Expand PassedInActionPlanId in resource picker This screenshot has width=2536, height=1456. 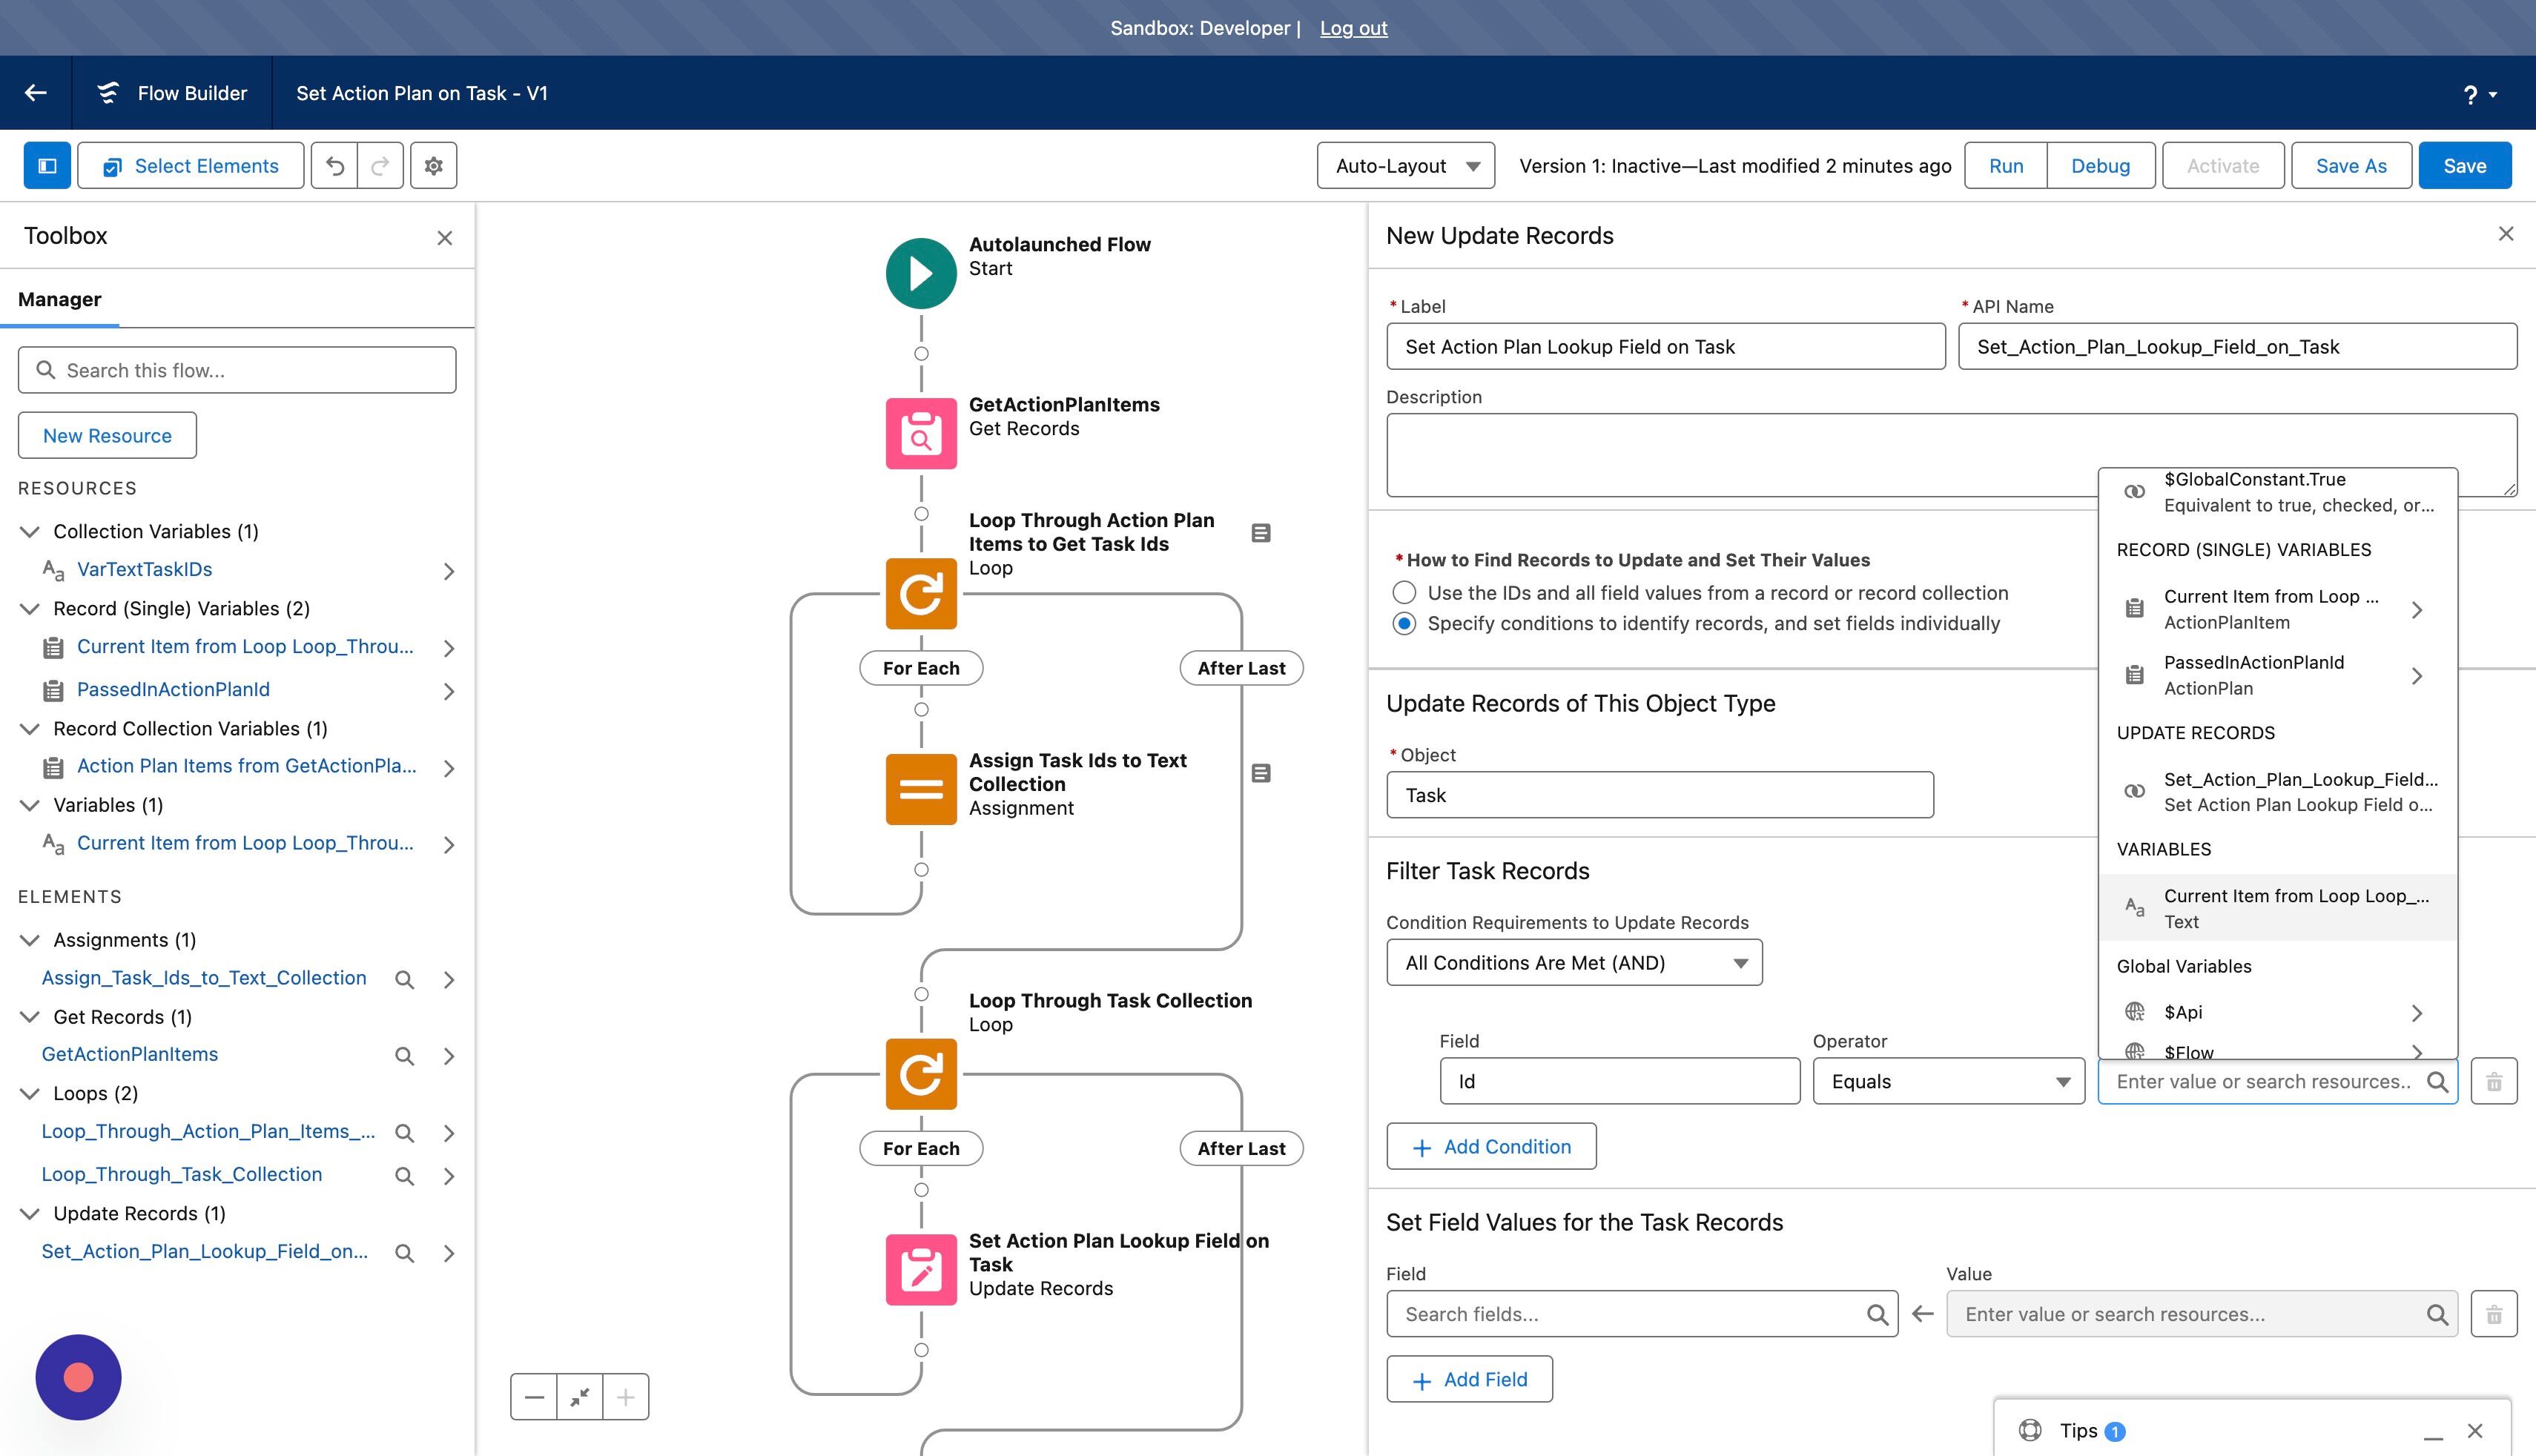point(2416,676)
